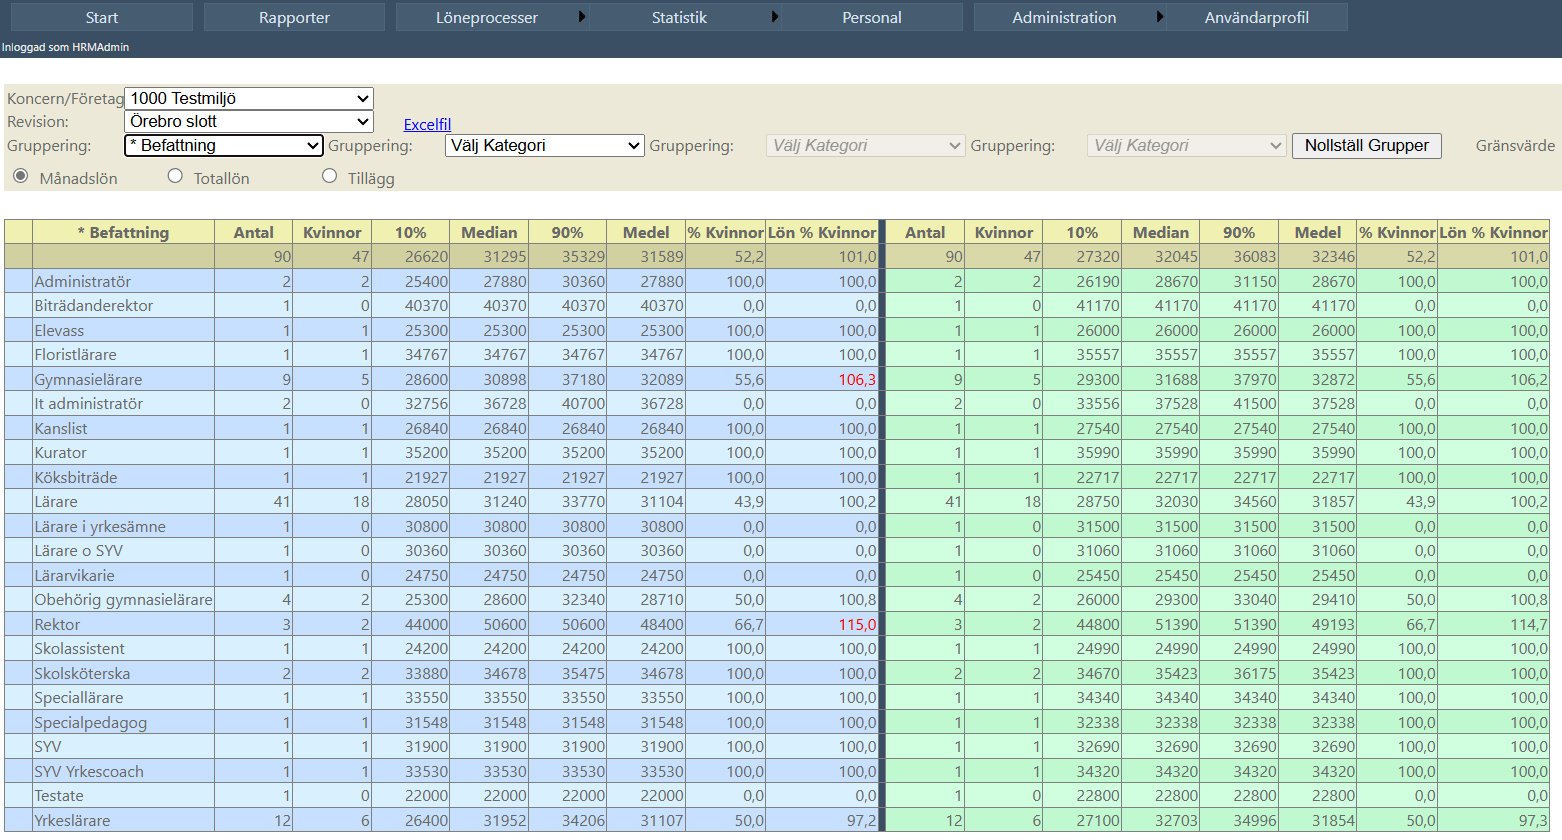Screen dimensions: 1562x840
Task: Click the Nollställ Grupper button
Action: (x=1367, y=145)
